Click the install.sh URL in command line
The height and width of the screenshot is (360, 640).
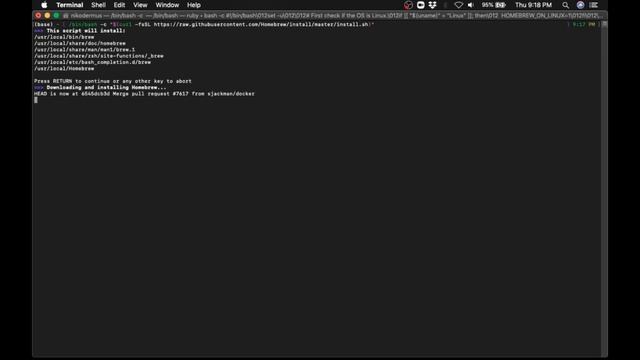click(x=261, y=24)
